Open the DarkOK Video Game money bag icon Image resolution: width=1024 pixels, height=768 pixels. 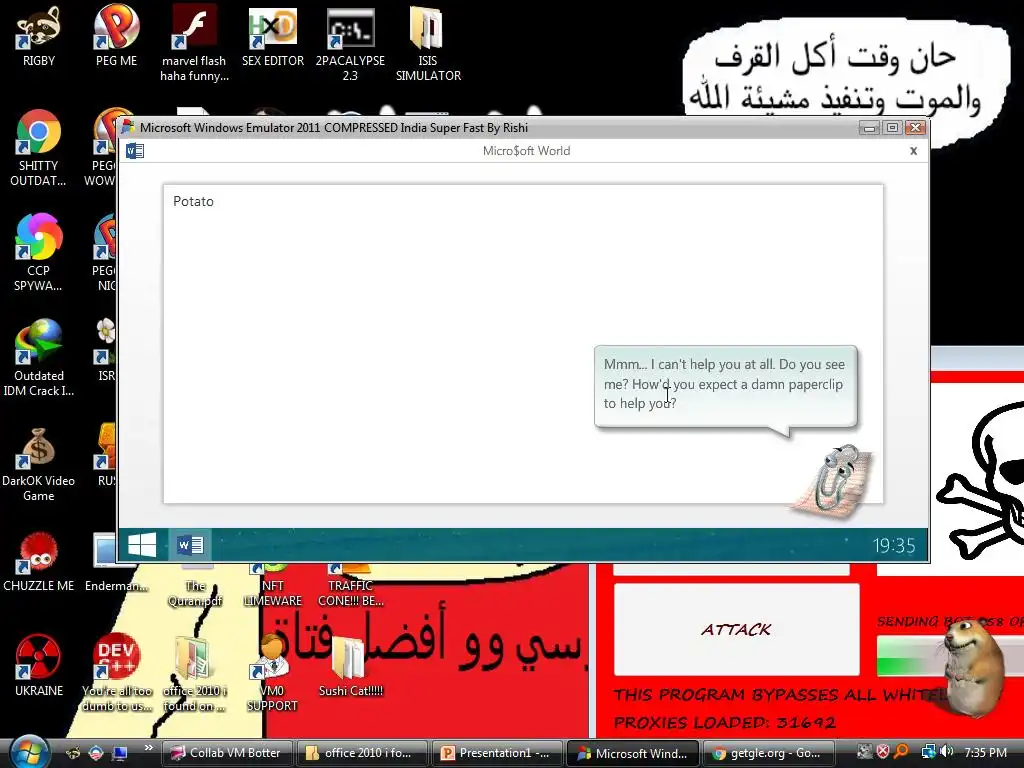tap(39, 463)
